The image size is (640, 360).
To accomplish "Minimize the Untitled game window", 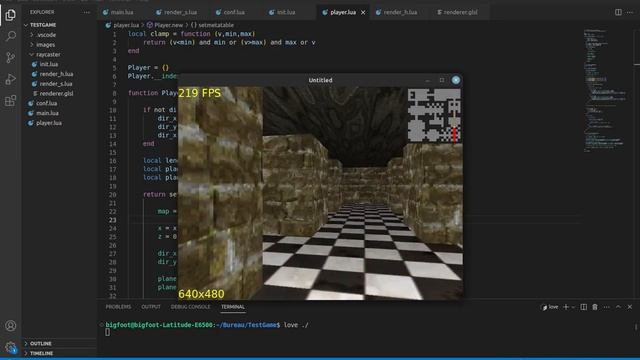I will (427, 80).
